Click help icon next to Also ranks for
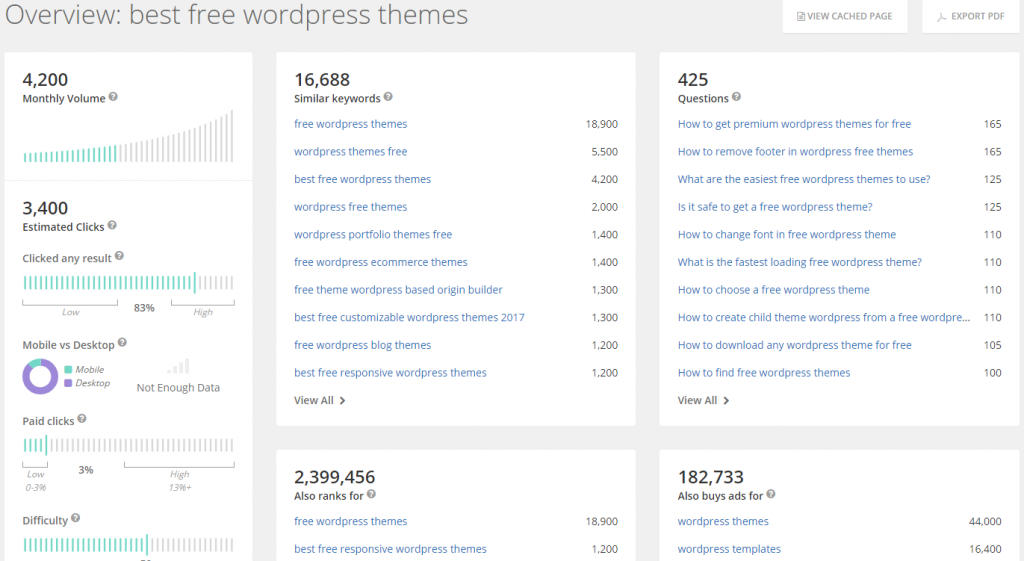Screen dimensions: 1024x561 [371, 495]
